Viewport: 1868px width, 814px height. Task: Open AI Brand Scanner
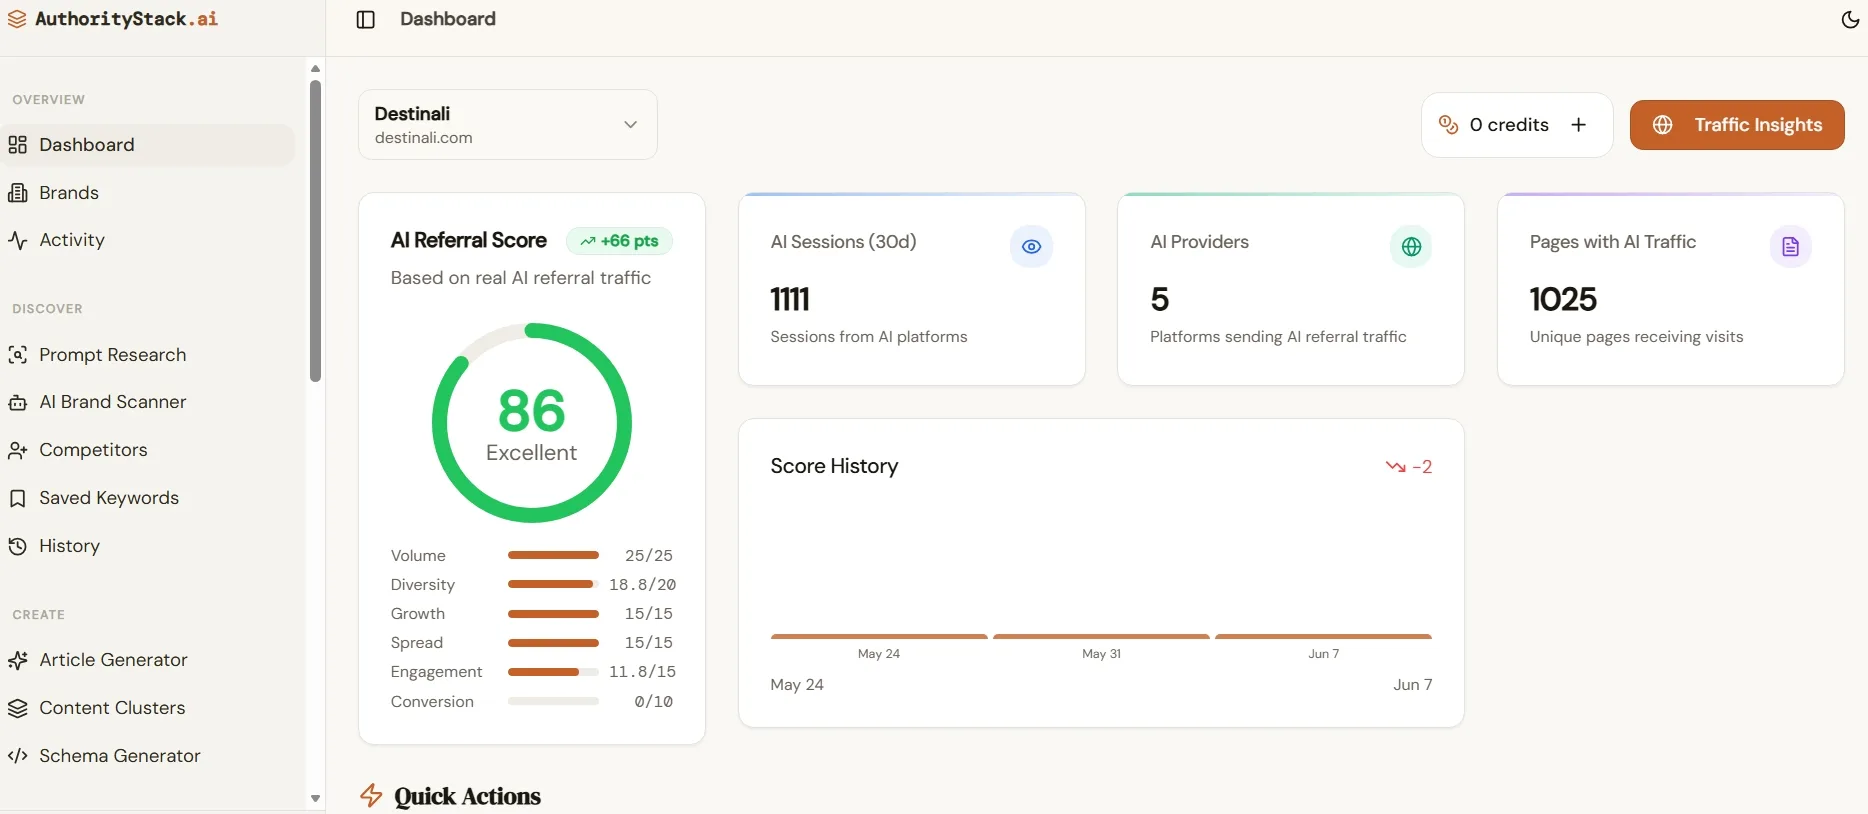tap(148, 402)
